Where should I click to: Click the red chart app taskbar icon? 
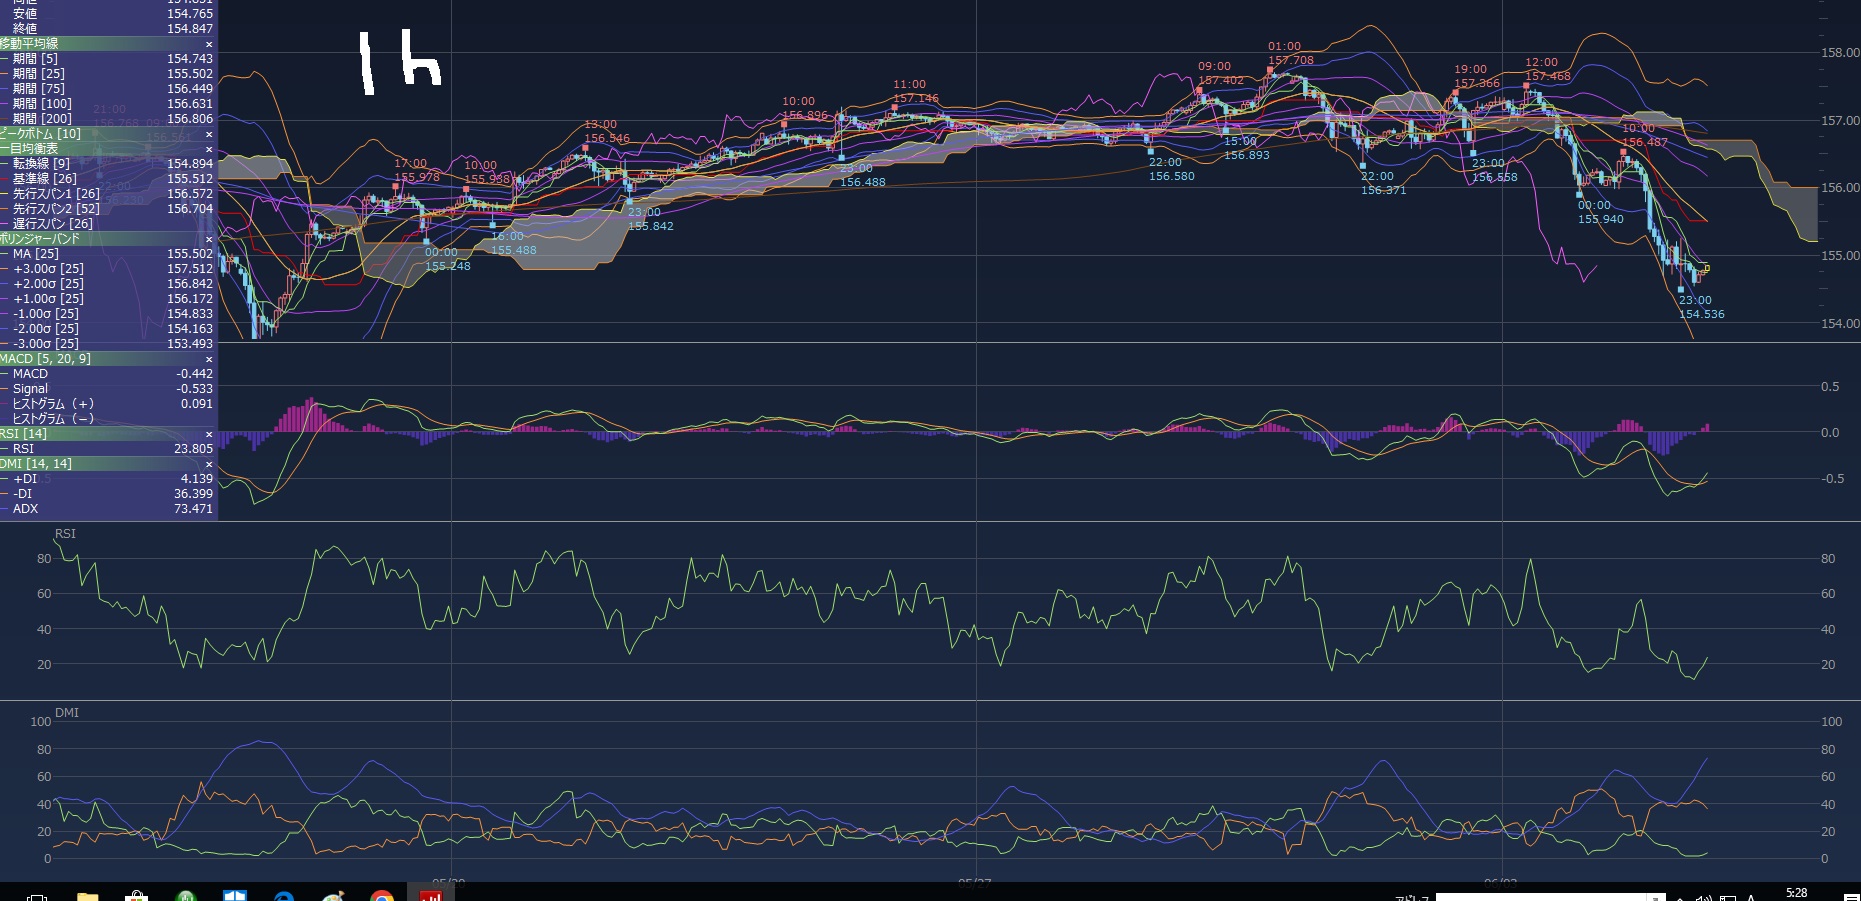point(431,896)
